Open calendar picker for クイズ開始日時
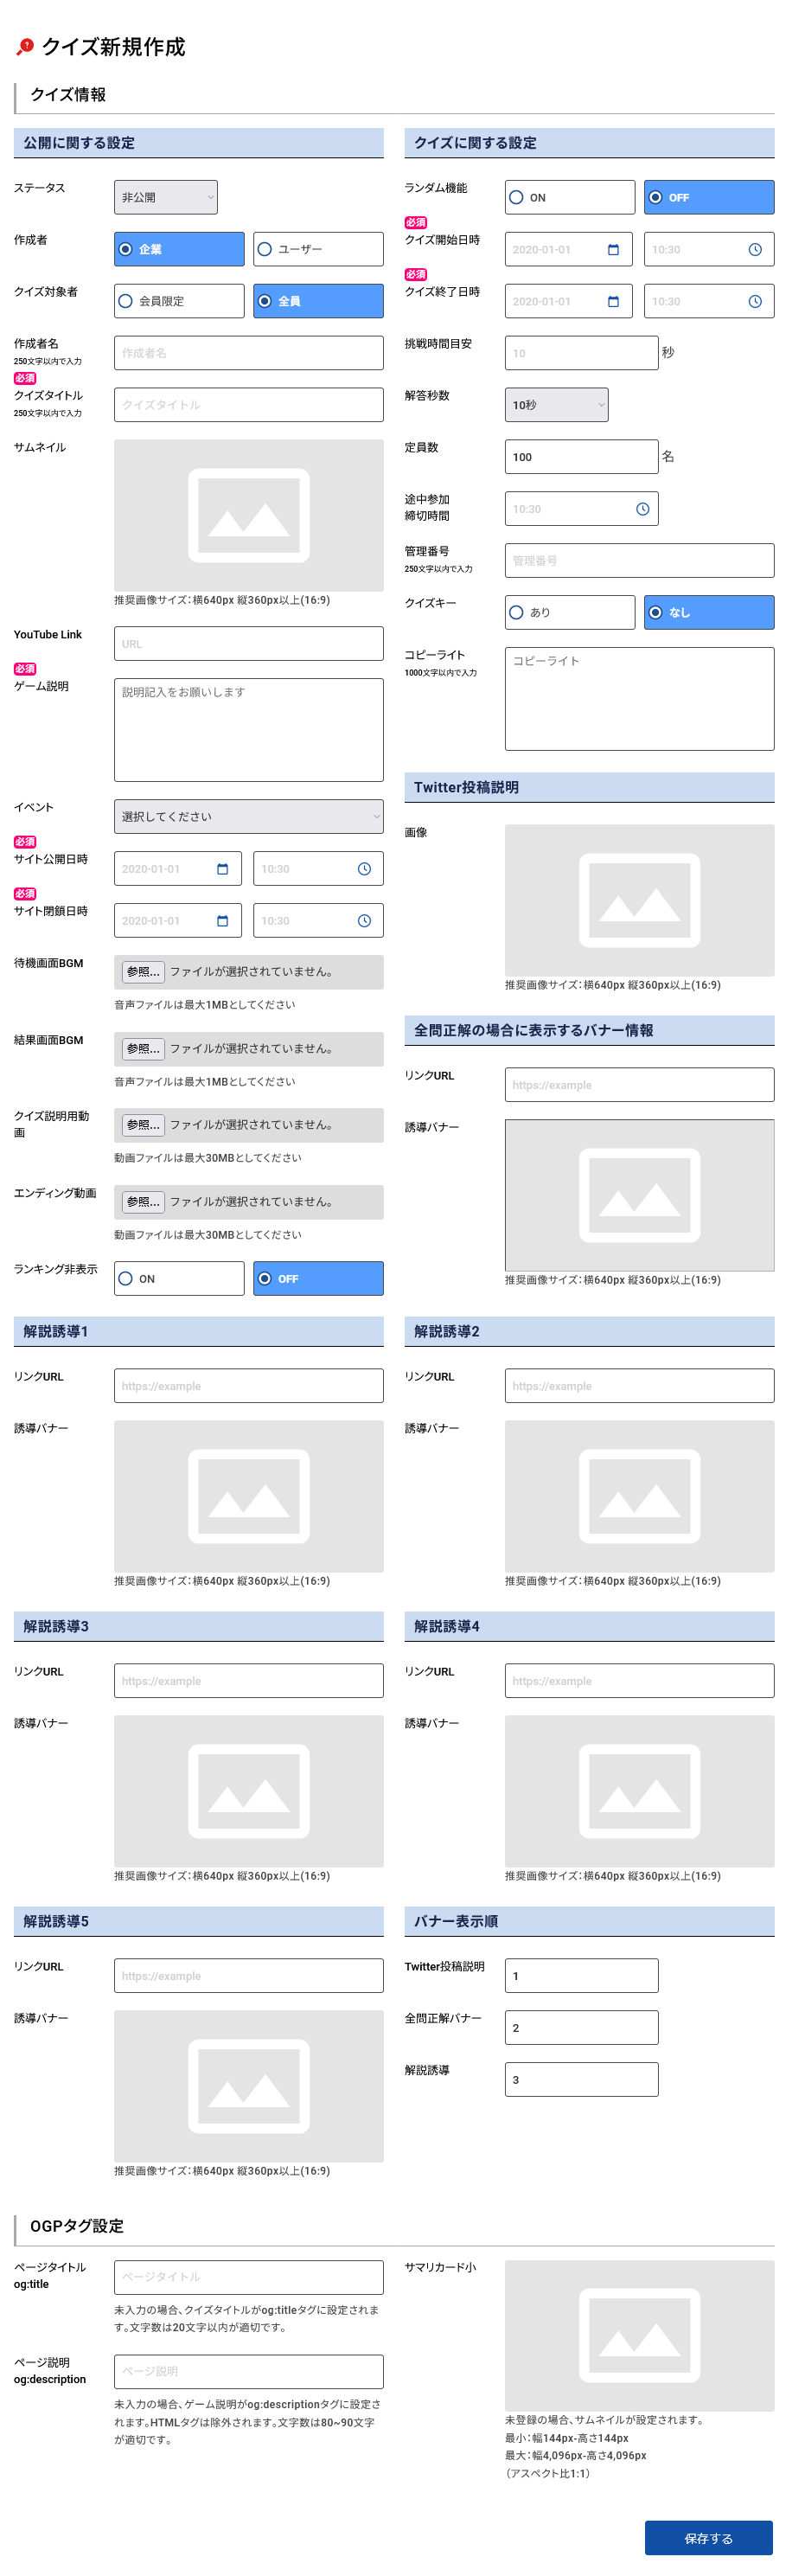The image size is (805, 2576). [613, 250]
